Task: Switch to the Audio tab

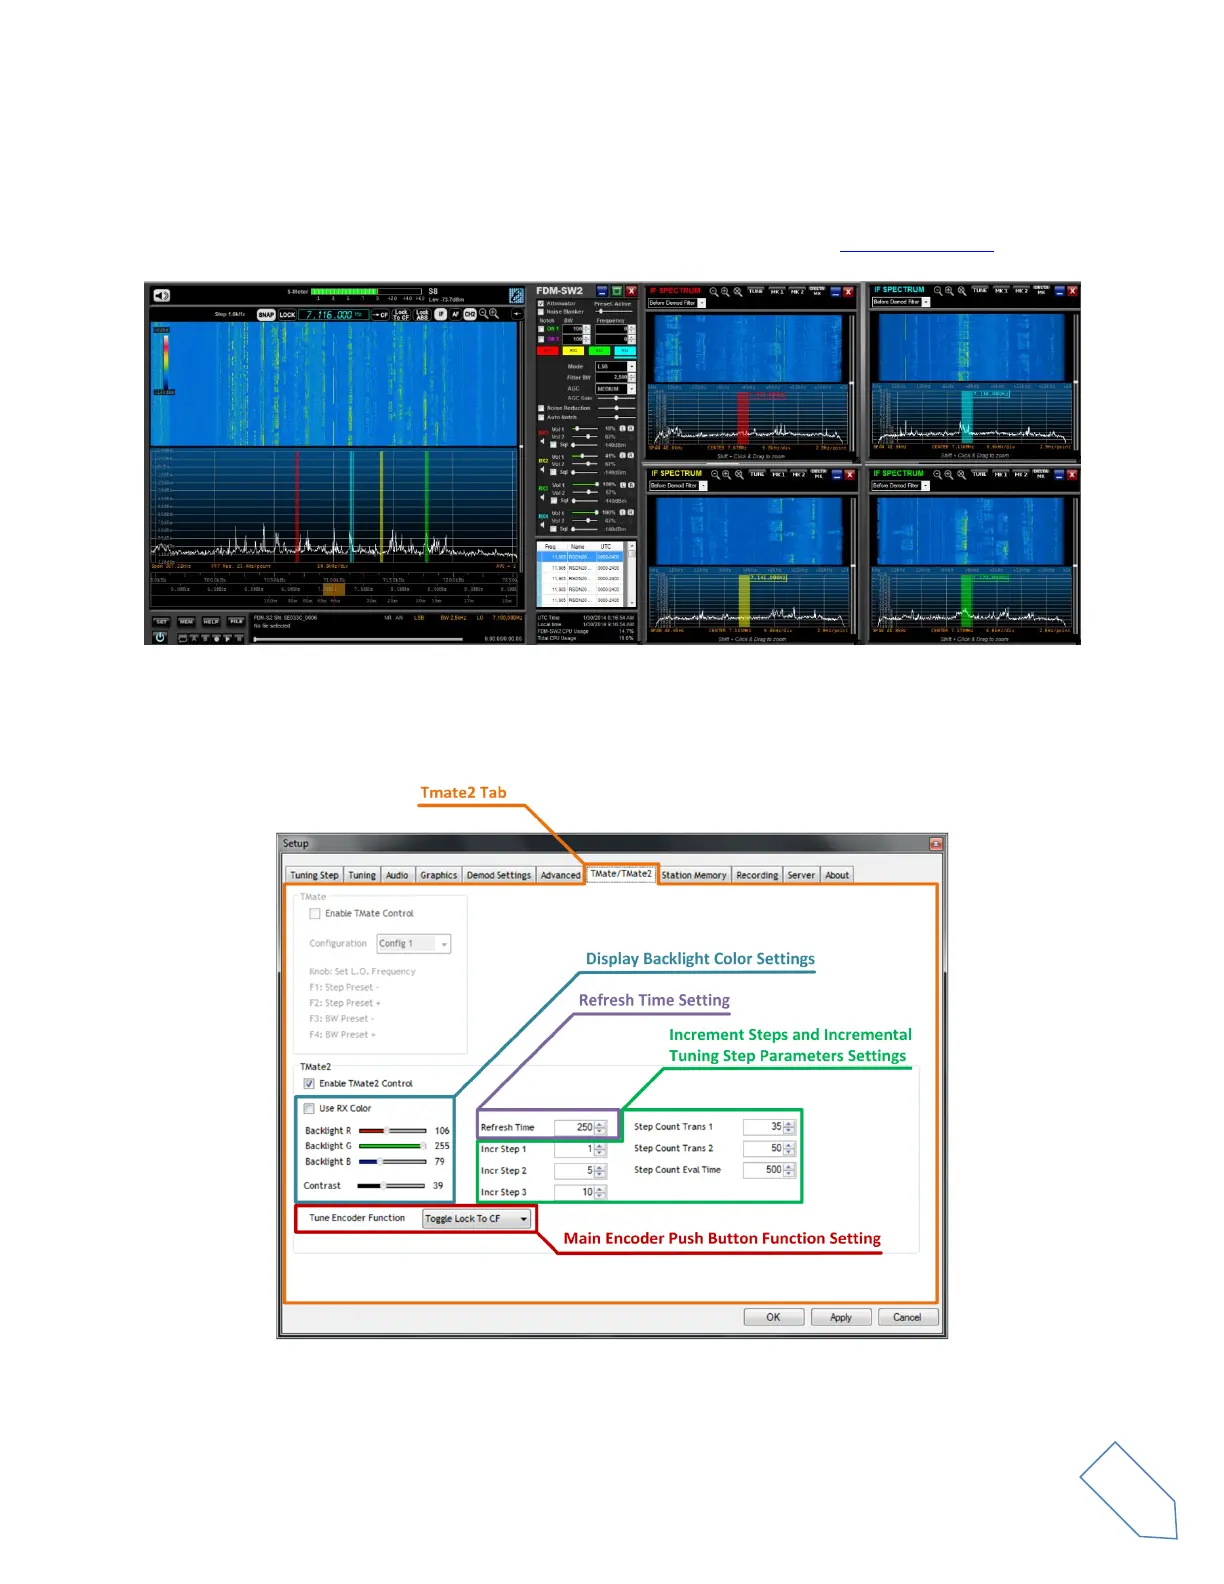Action: 397,875
